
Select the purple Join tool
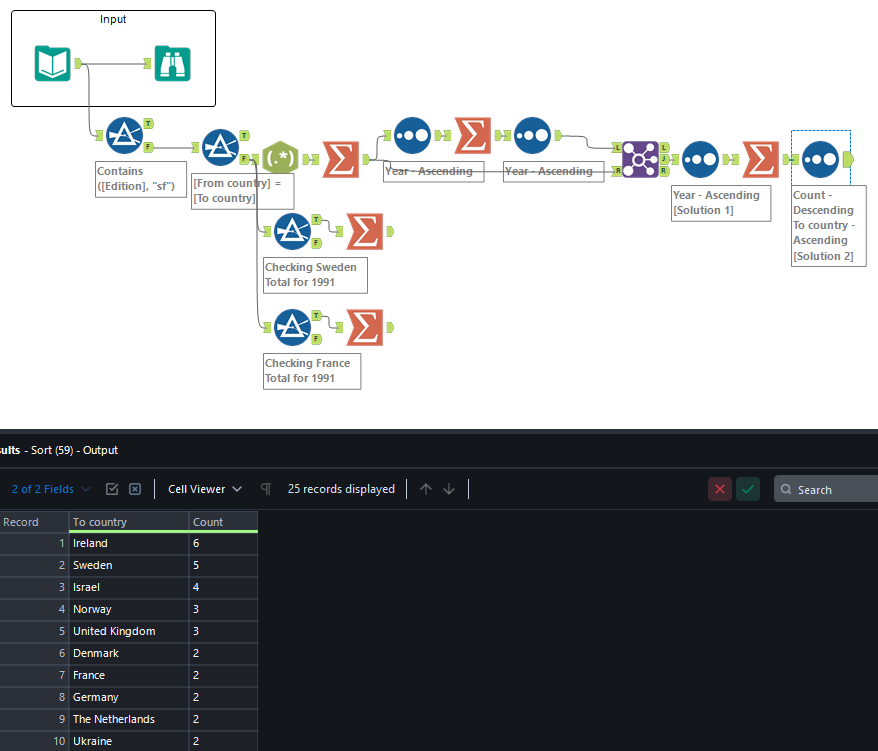coord(641,159)
